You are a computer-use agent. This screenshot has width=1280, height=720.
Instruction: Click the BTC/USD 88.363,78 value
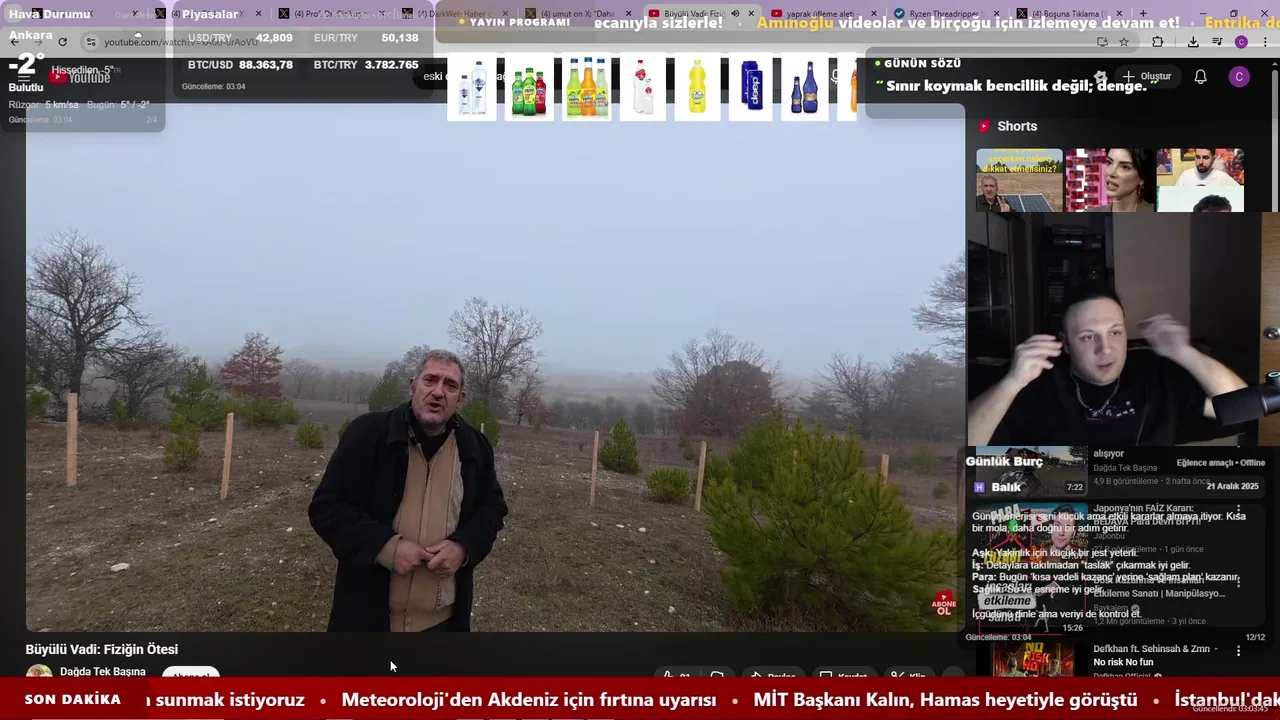[x=266, y=64]
